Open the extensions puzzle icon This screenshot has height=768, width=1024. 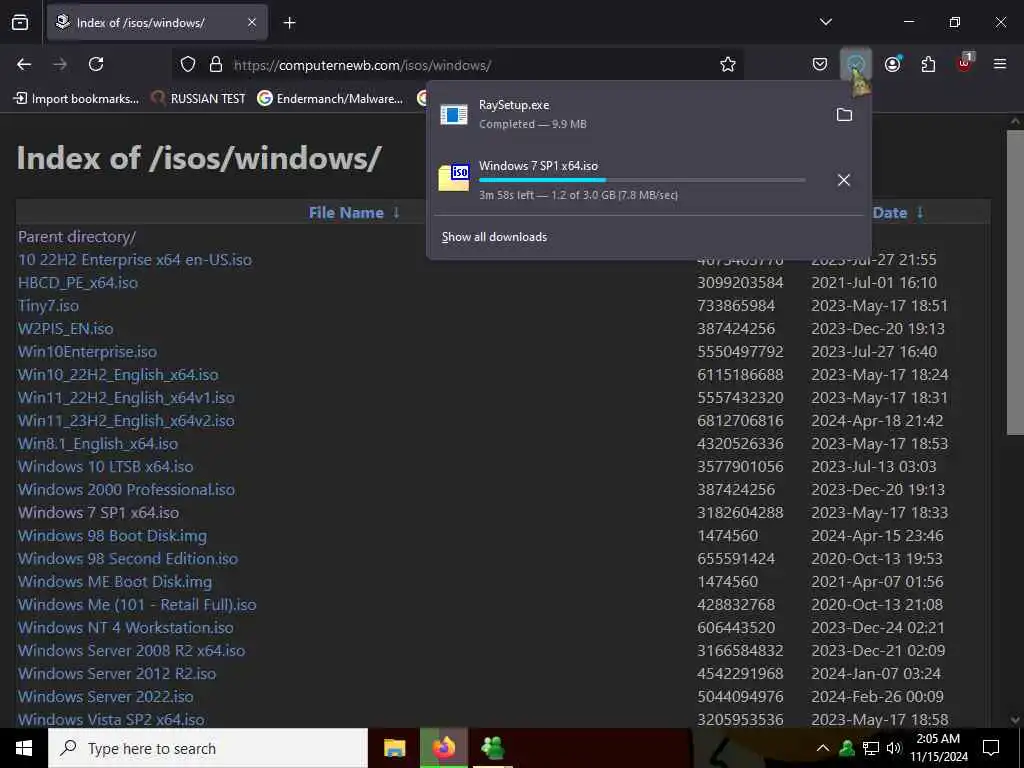click(x=928, y=64)
